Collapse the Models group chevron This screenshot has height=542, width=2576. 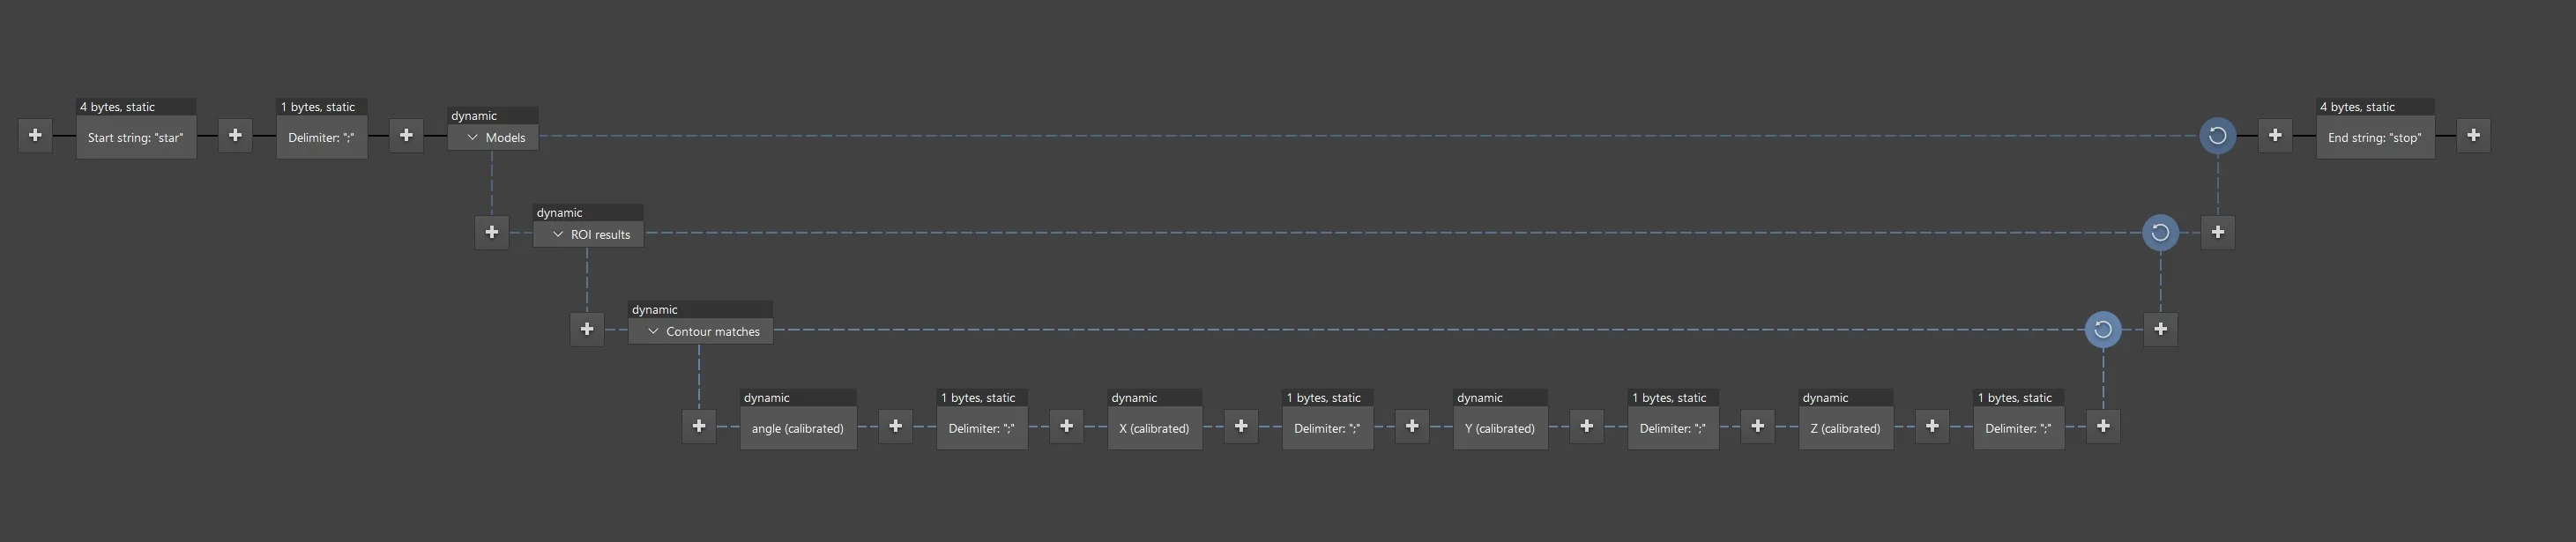[472, 138]
